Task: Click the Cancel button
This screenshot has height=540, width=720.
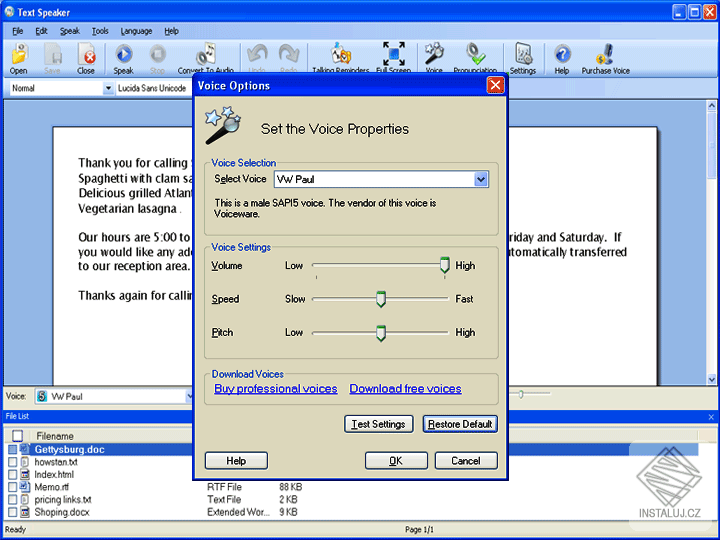Action: click(x=466, y=461)
